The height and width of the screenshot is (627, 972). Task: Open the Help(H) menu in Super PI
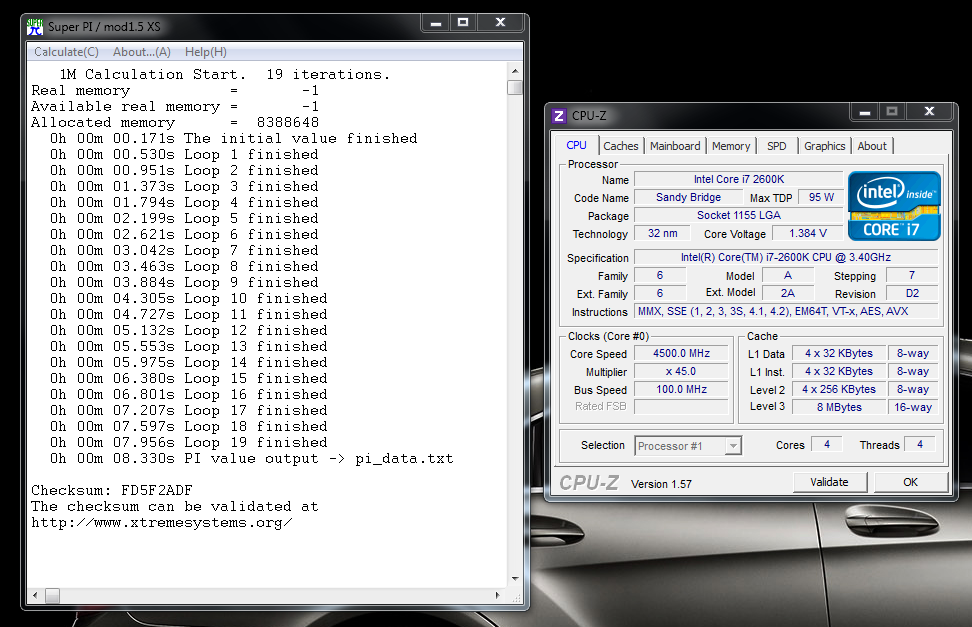point(206,52)
